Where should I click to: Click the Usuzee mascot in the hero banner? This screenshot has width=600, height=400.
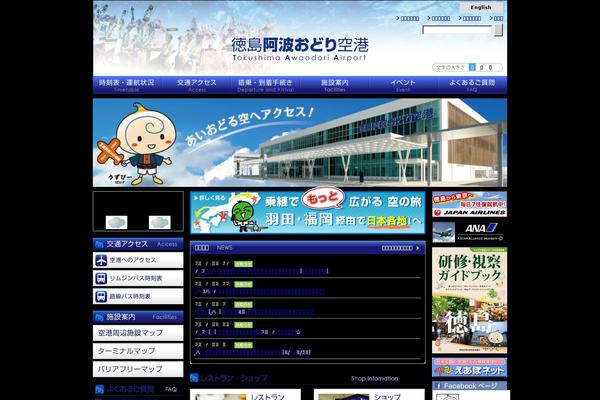[137, 144]
